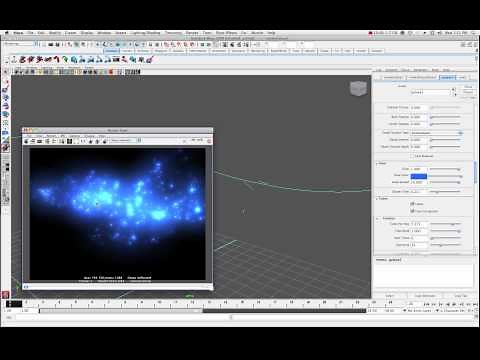Click the Load Attributes button
Viewport: 480px width, 360px height.
(x=425, y=296)
